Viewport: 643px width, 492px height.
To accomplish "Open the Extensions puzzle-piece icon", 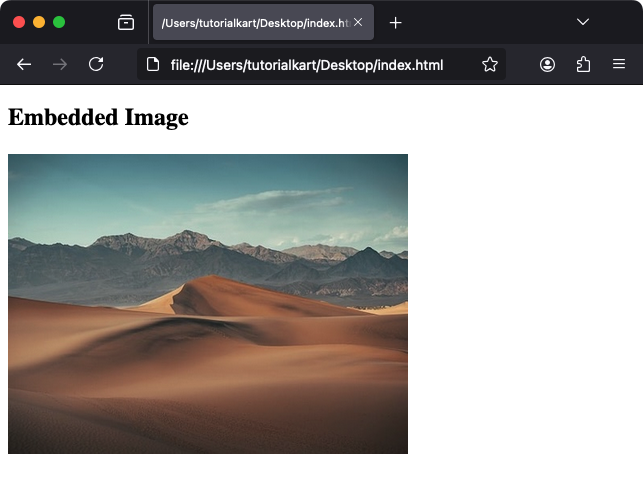I will click(583, 64).
